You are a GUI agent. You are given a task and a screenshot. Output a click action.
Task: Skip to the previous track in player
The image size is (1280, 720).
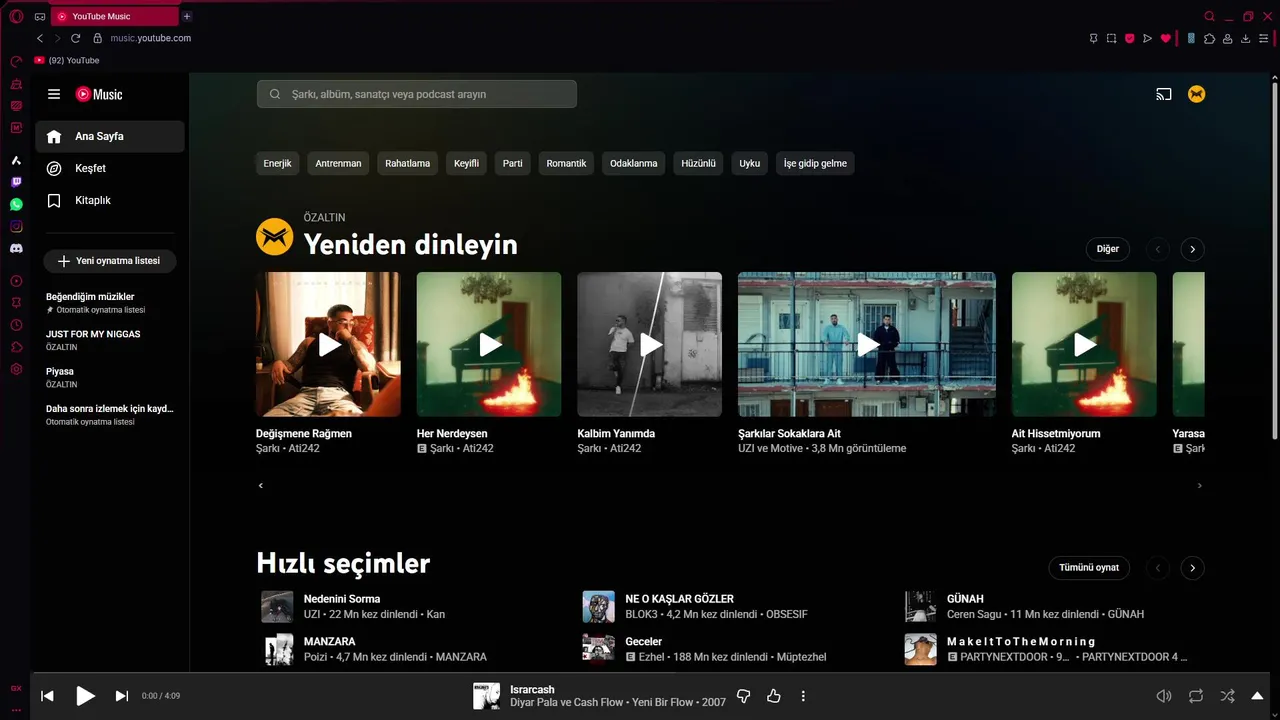click(x=47, y=696)
